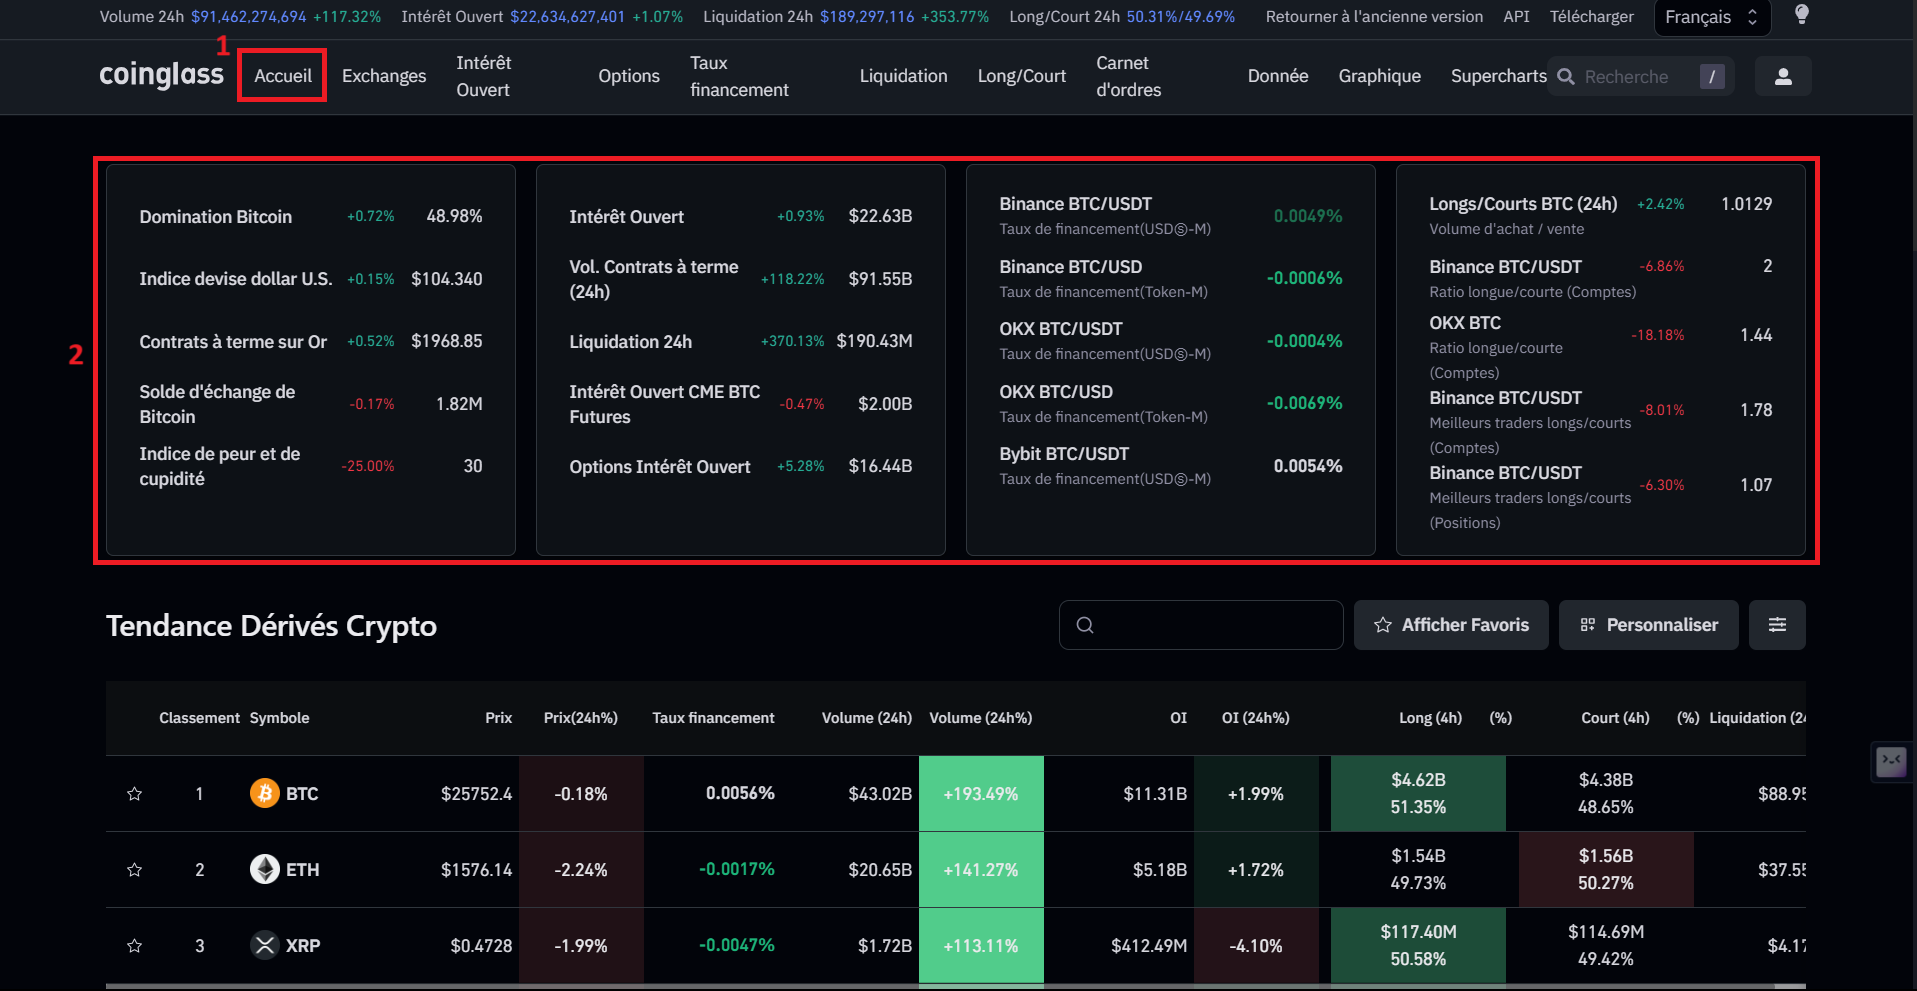Screen dimensions: 1917x991
Task: Click the Personnaliser button
Action: (1649, 625)
